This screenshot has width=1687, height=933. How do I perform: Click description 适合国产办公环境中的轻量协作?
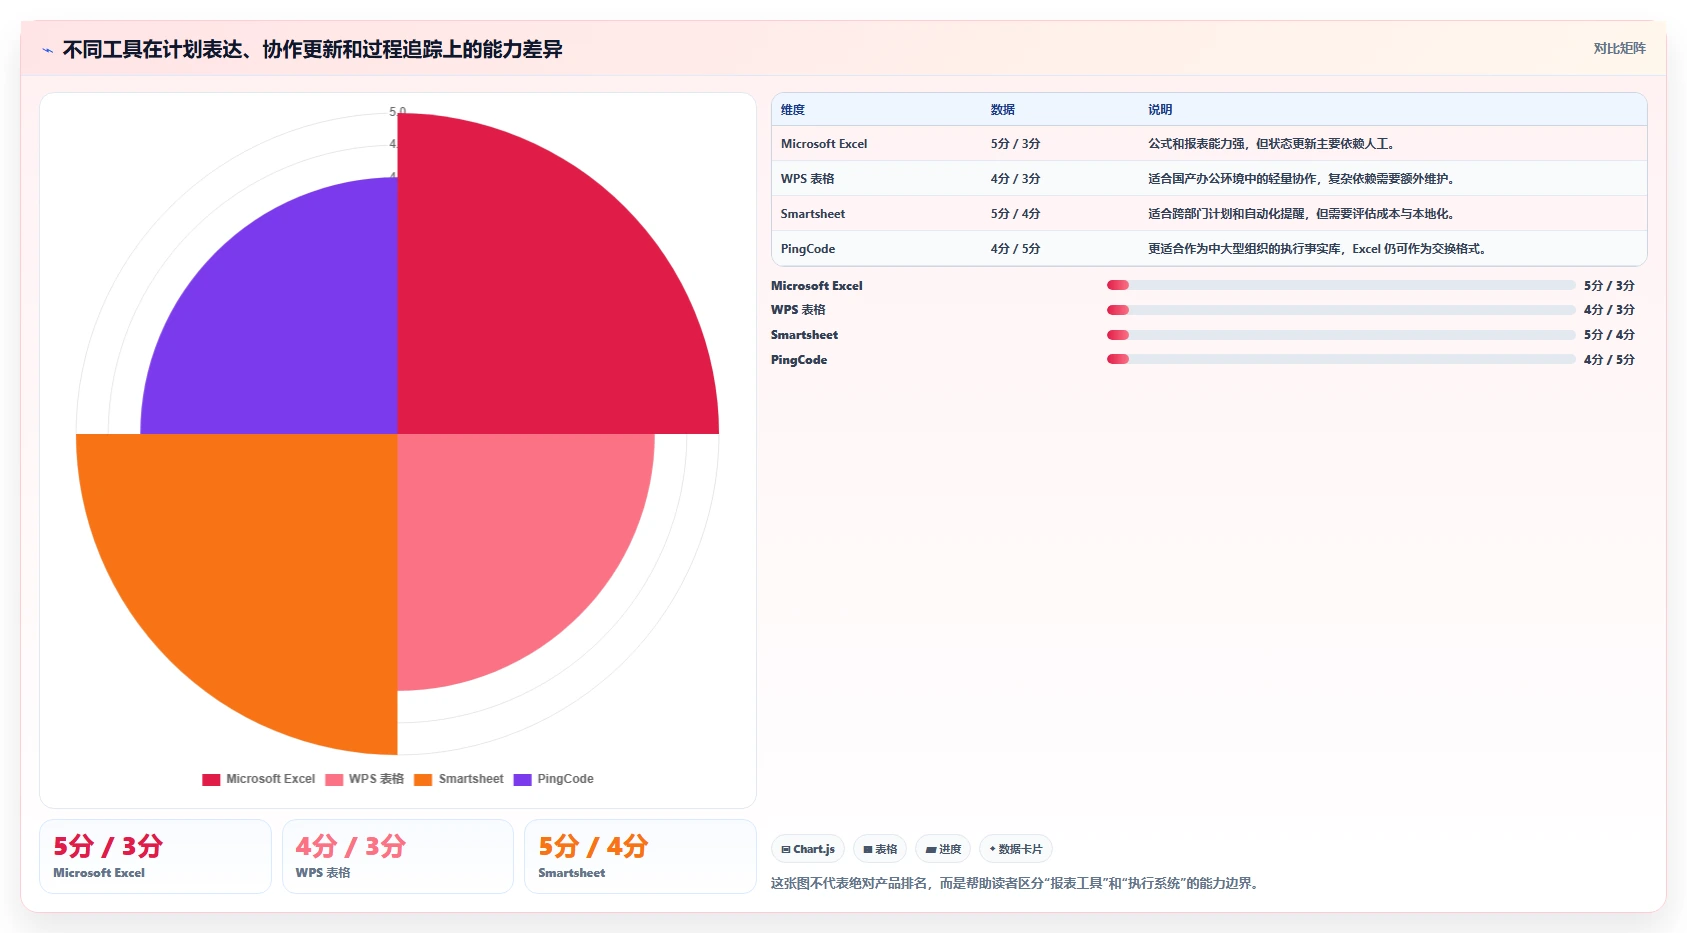click(1301, 179)
